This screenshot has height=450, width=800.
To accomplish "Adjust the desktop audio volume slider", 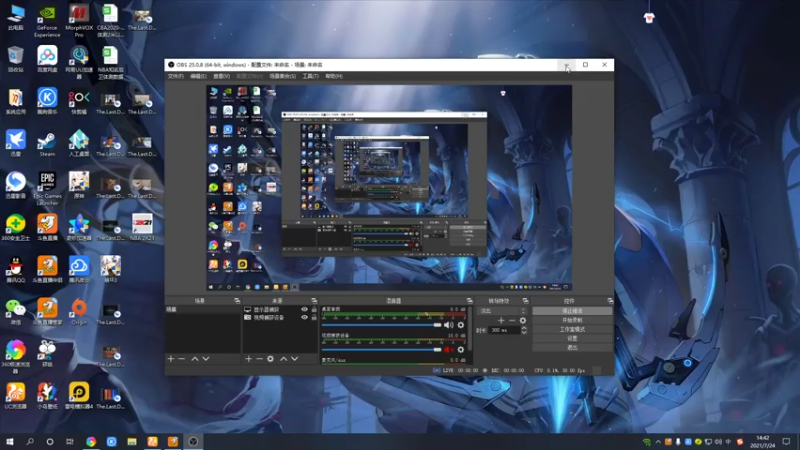I will [381, 325].
